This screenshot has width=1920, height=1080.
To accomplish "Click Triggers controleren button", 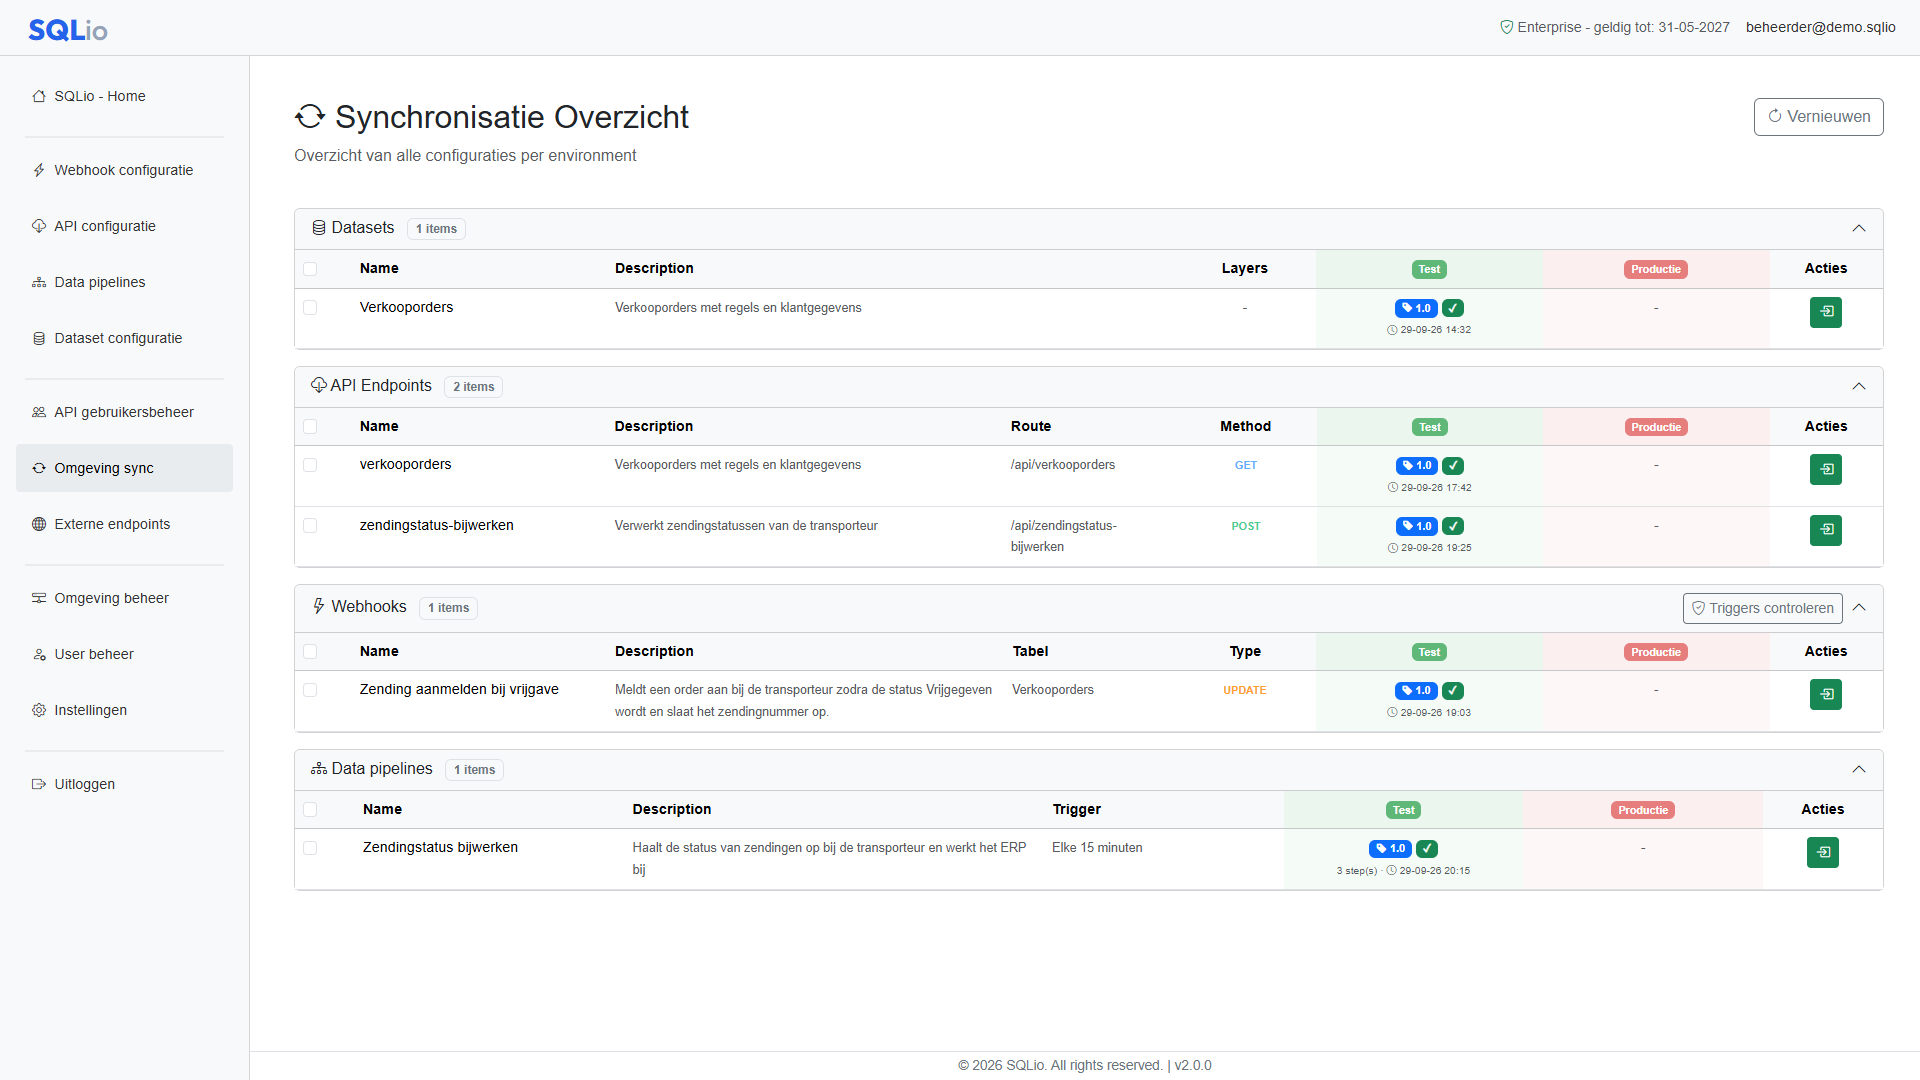I will (1762, 608).
